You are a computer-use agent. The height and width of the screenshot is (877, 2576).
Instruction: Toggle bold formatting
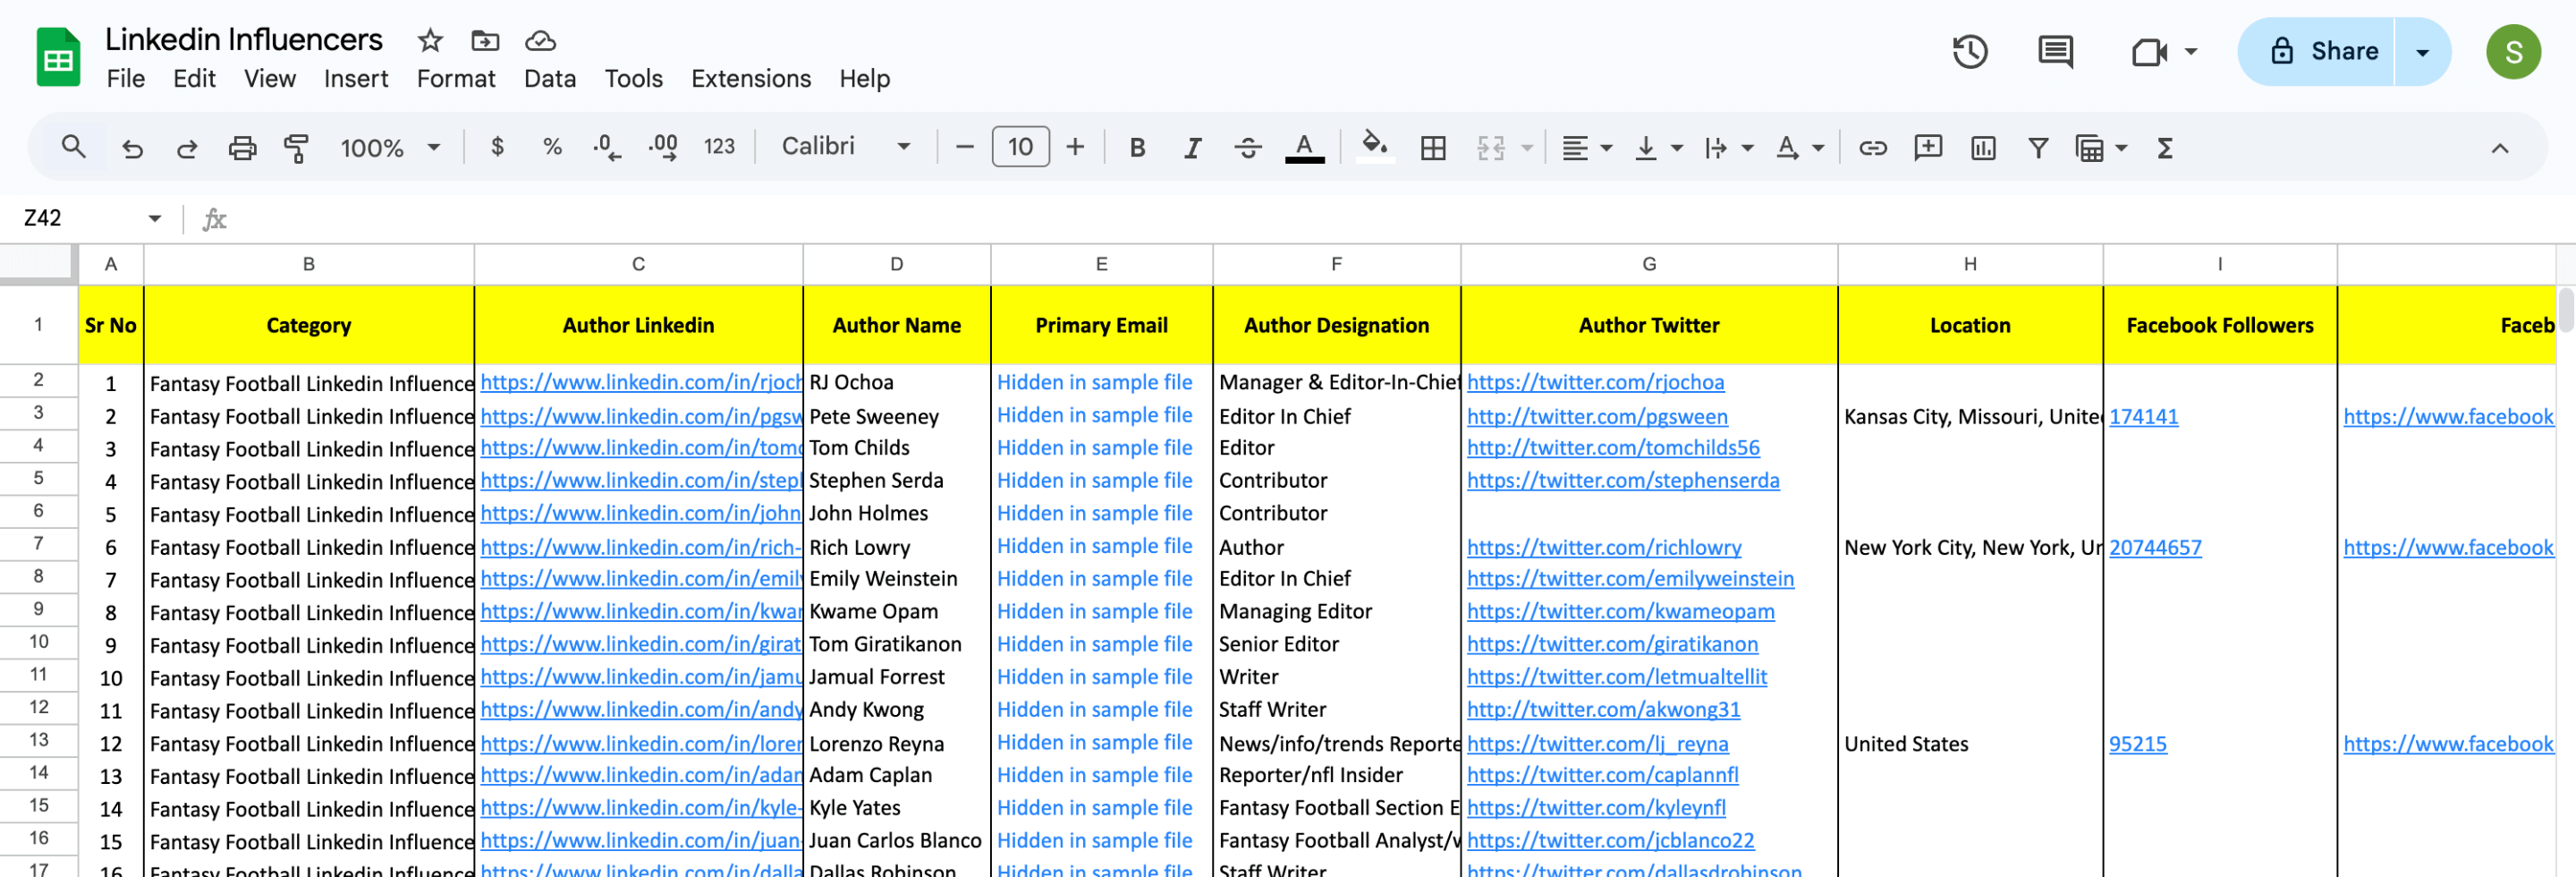pos(1137,148)
